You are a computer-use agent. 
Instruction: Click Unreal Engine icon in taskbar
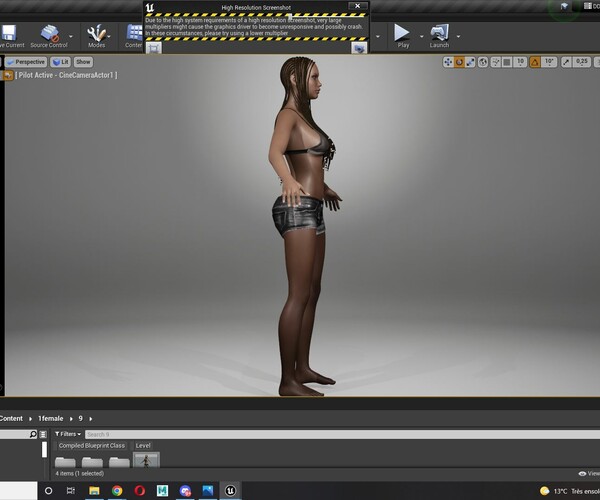230,490
